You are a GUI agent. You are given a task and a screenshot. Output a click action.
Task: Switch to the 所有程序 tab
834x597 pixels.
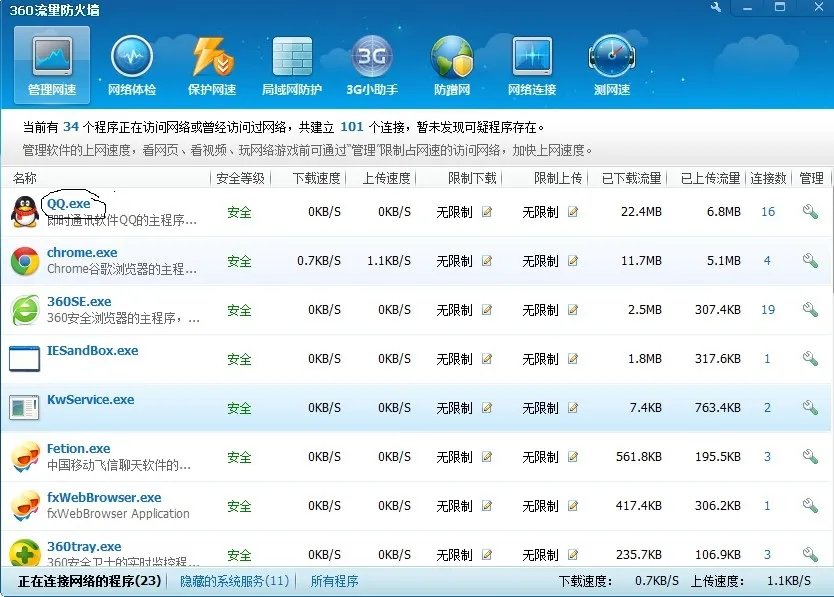tap(334, 580)
